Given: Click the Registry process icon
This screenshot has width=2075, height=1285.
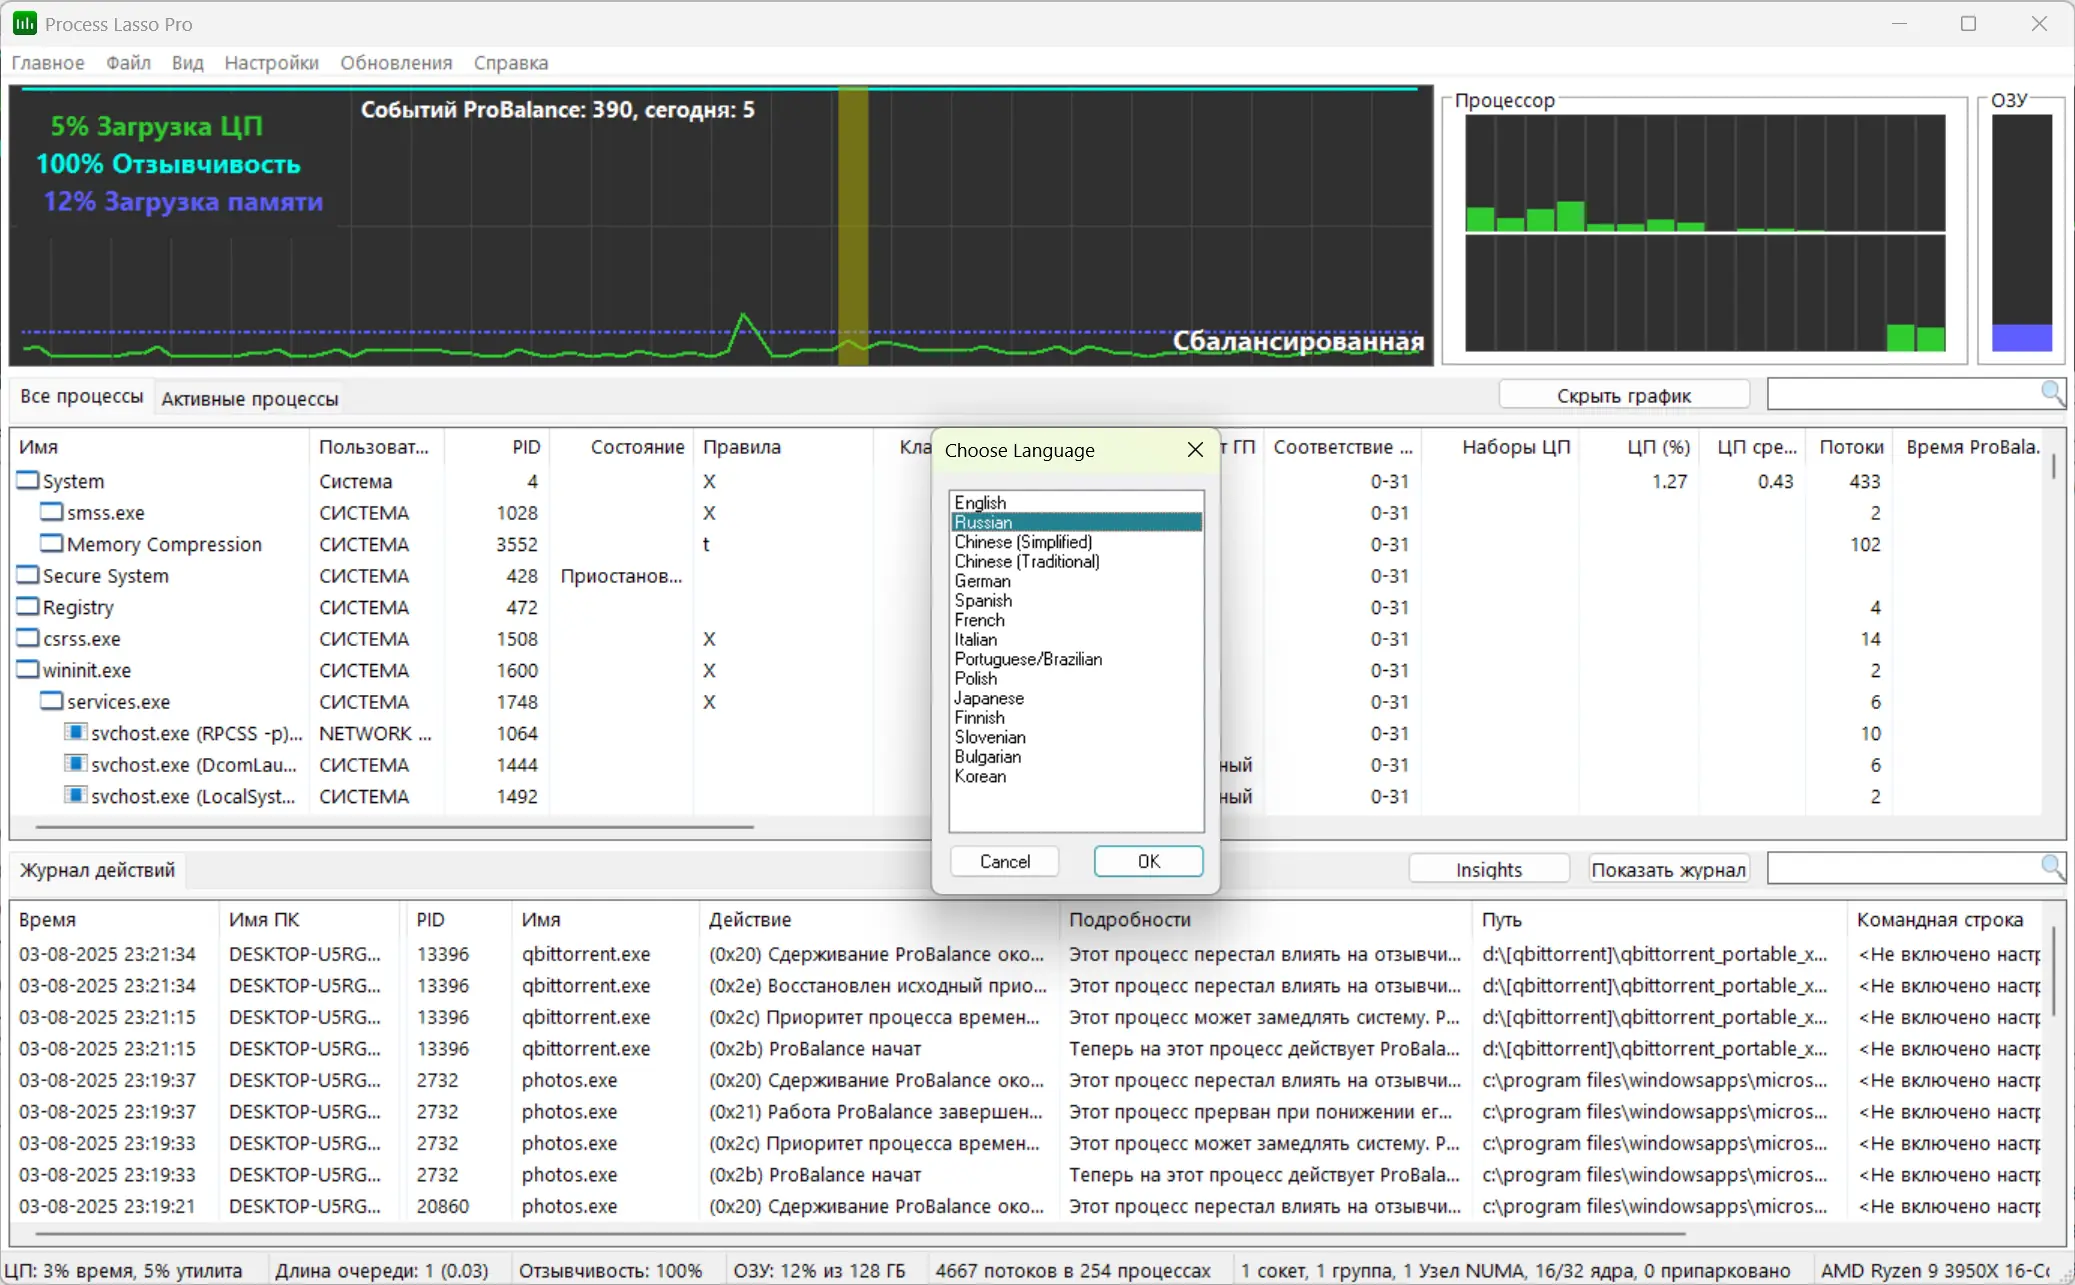Looking at the screenshot, I should 28,606.
